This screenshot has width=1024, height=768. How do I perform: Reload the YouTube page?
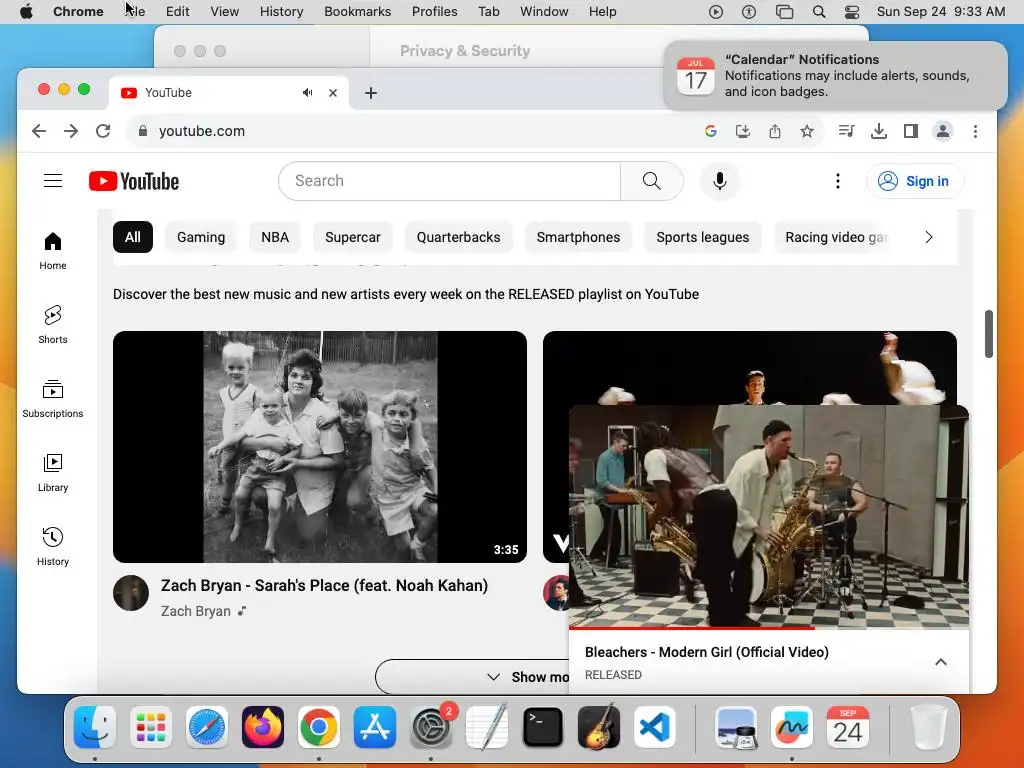pyautogui.click(x=103, y=131)
